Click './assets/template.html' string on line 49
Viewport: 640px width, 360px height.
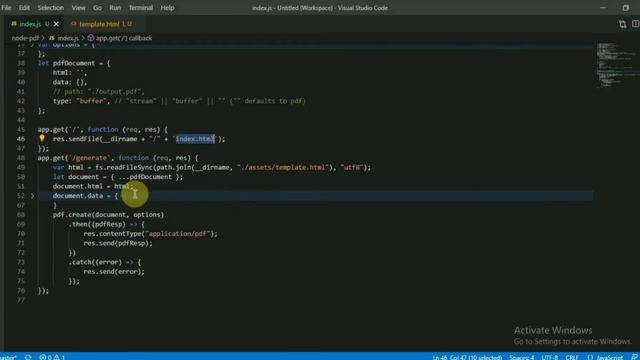pyautogui.click(x=283, y=167)
